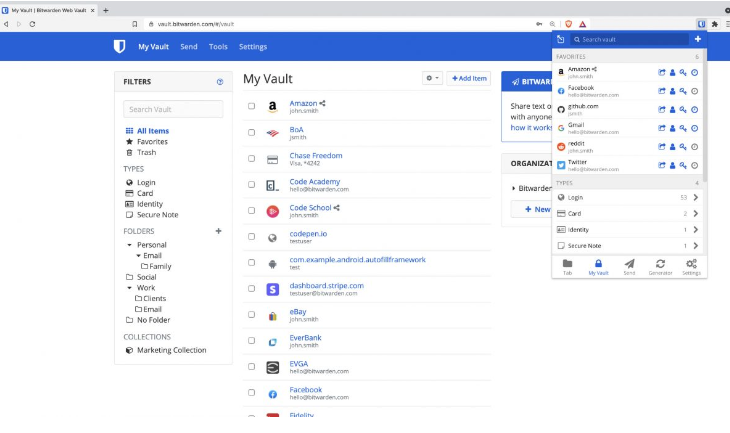Click the Bitwarden shield logo in header
This screenshot has width=730, height=433.
click(x=120, y=47)
